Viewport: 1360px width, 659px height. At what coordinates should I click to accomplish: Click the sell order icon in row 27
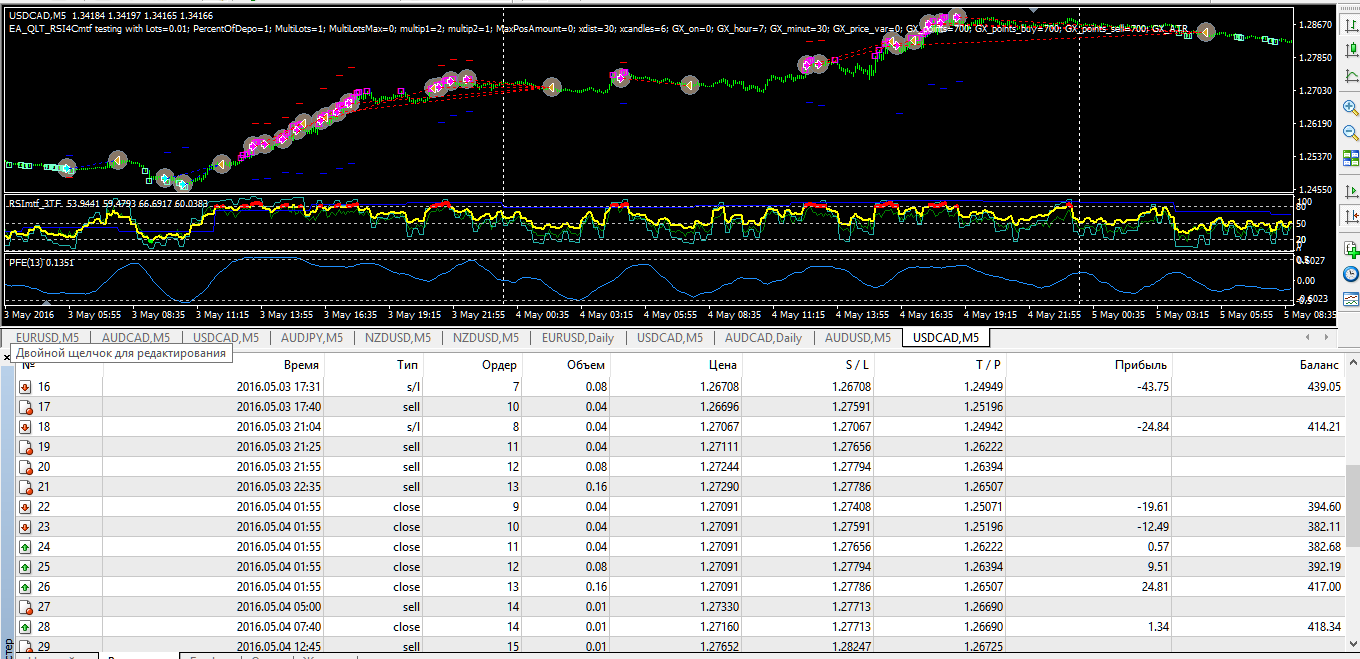coord(27,607)
